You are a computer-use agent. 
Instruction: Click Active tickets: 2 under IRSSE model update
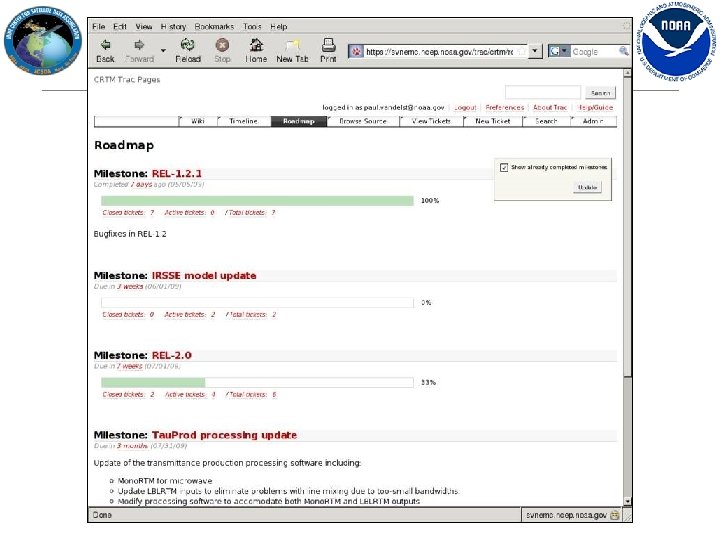(x=189, y=315)
